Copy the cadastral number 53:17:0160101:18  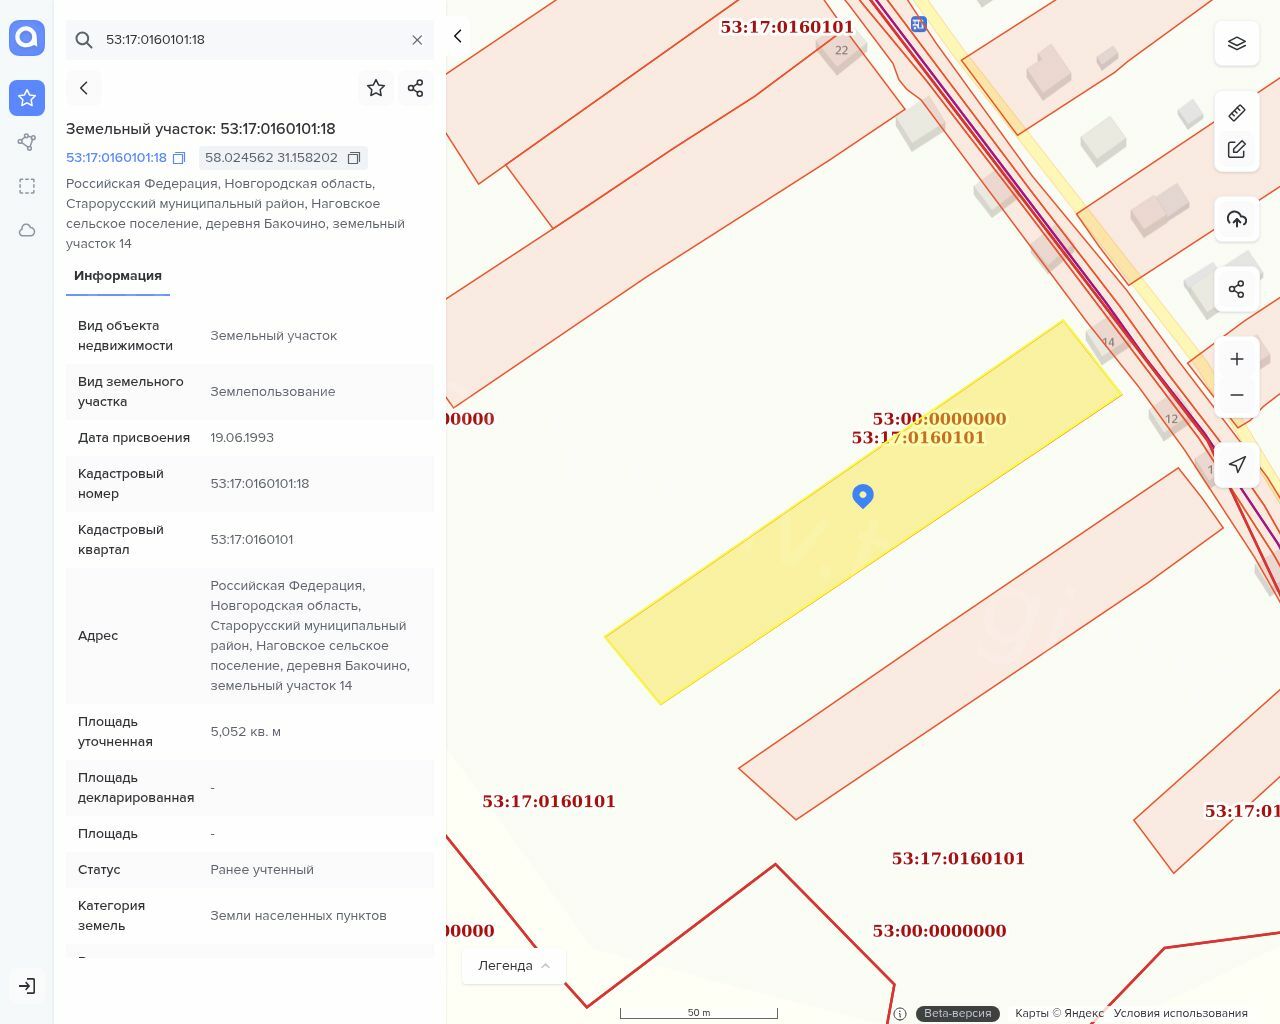pyautogui.click(x=179, y=158)
